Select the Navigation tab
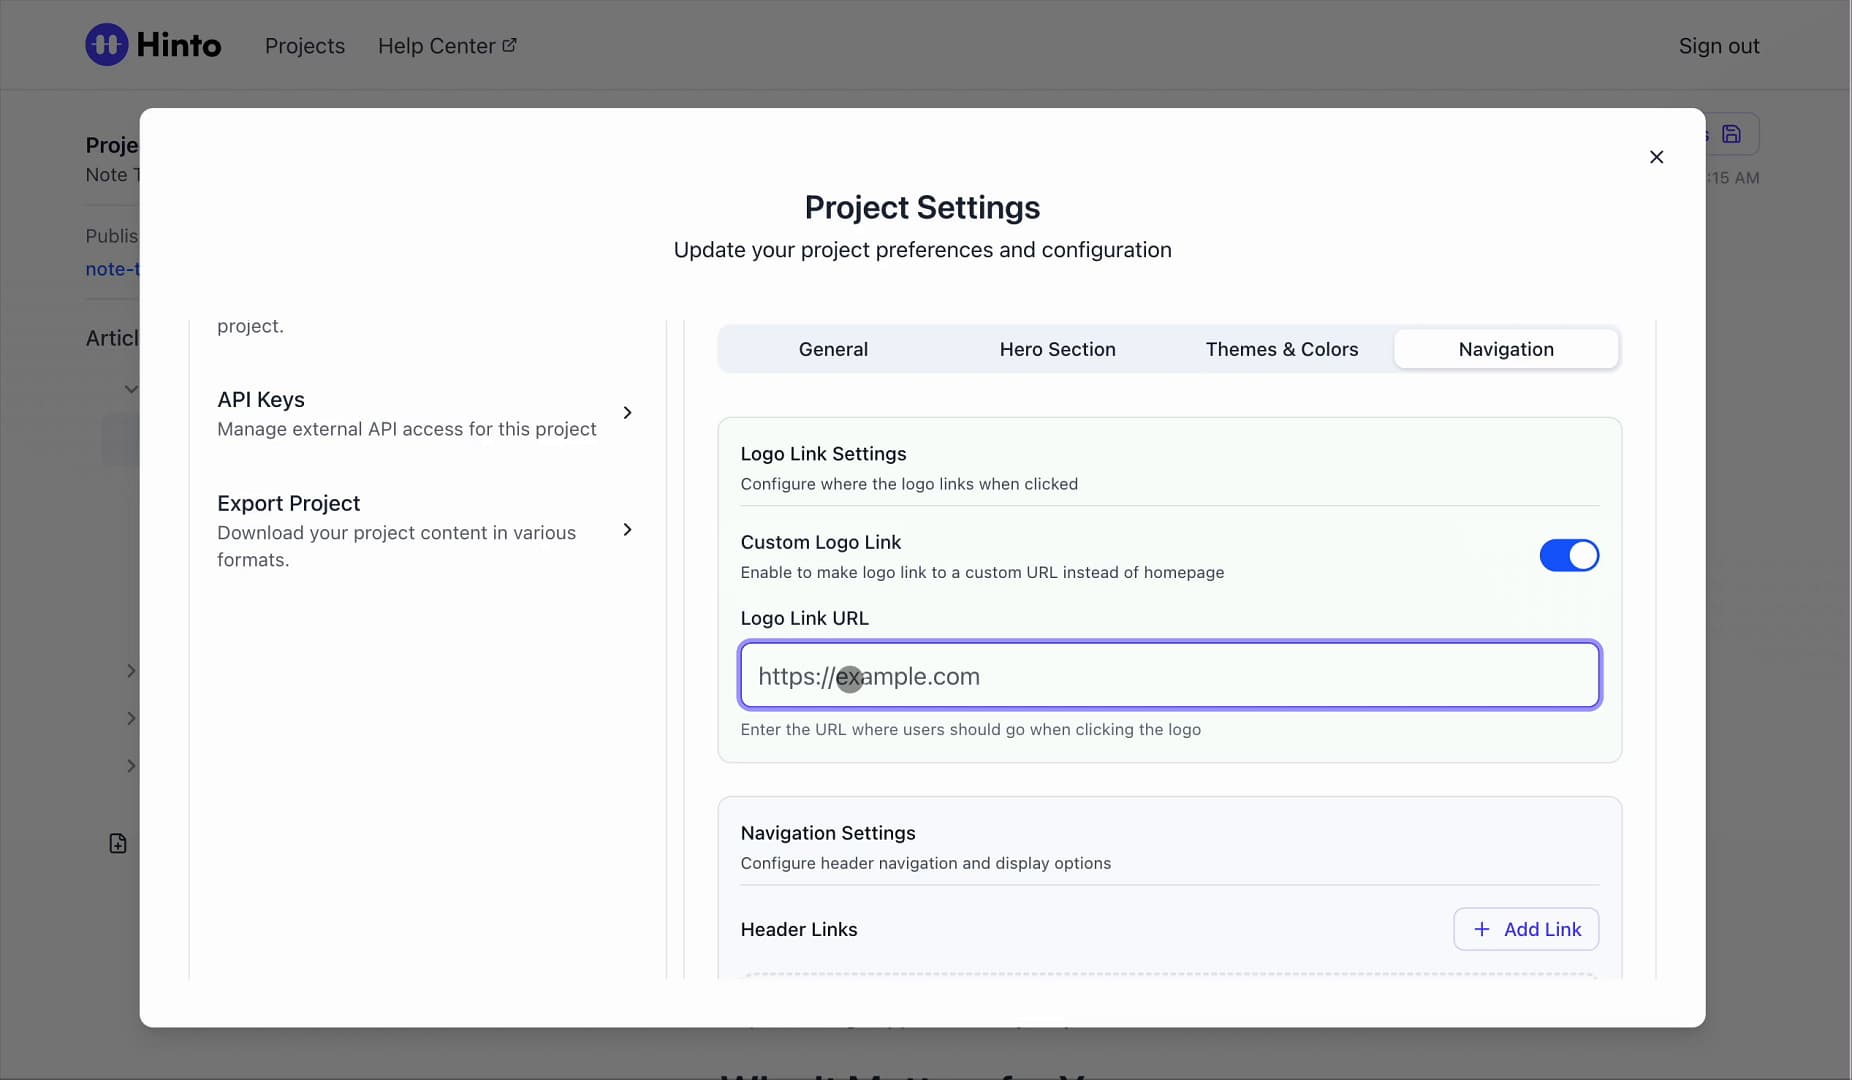 1506,349
